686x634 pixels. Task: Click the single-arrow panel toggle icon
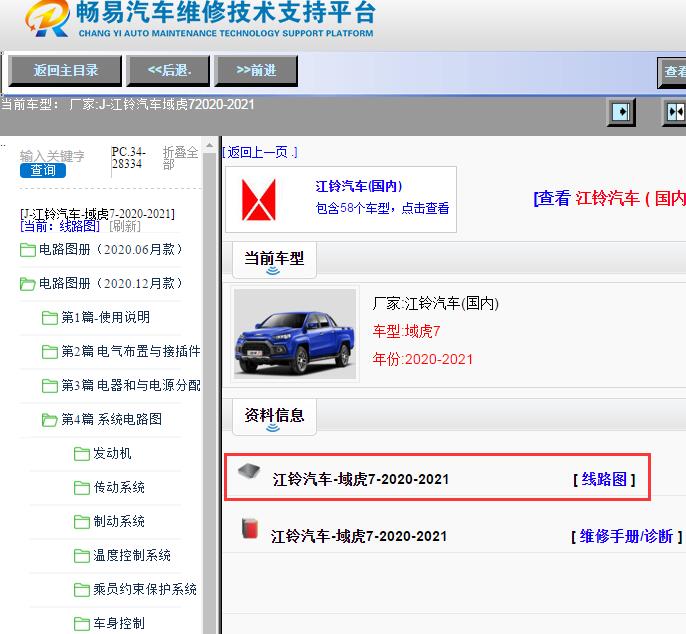coord(621,112)
